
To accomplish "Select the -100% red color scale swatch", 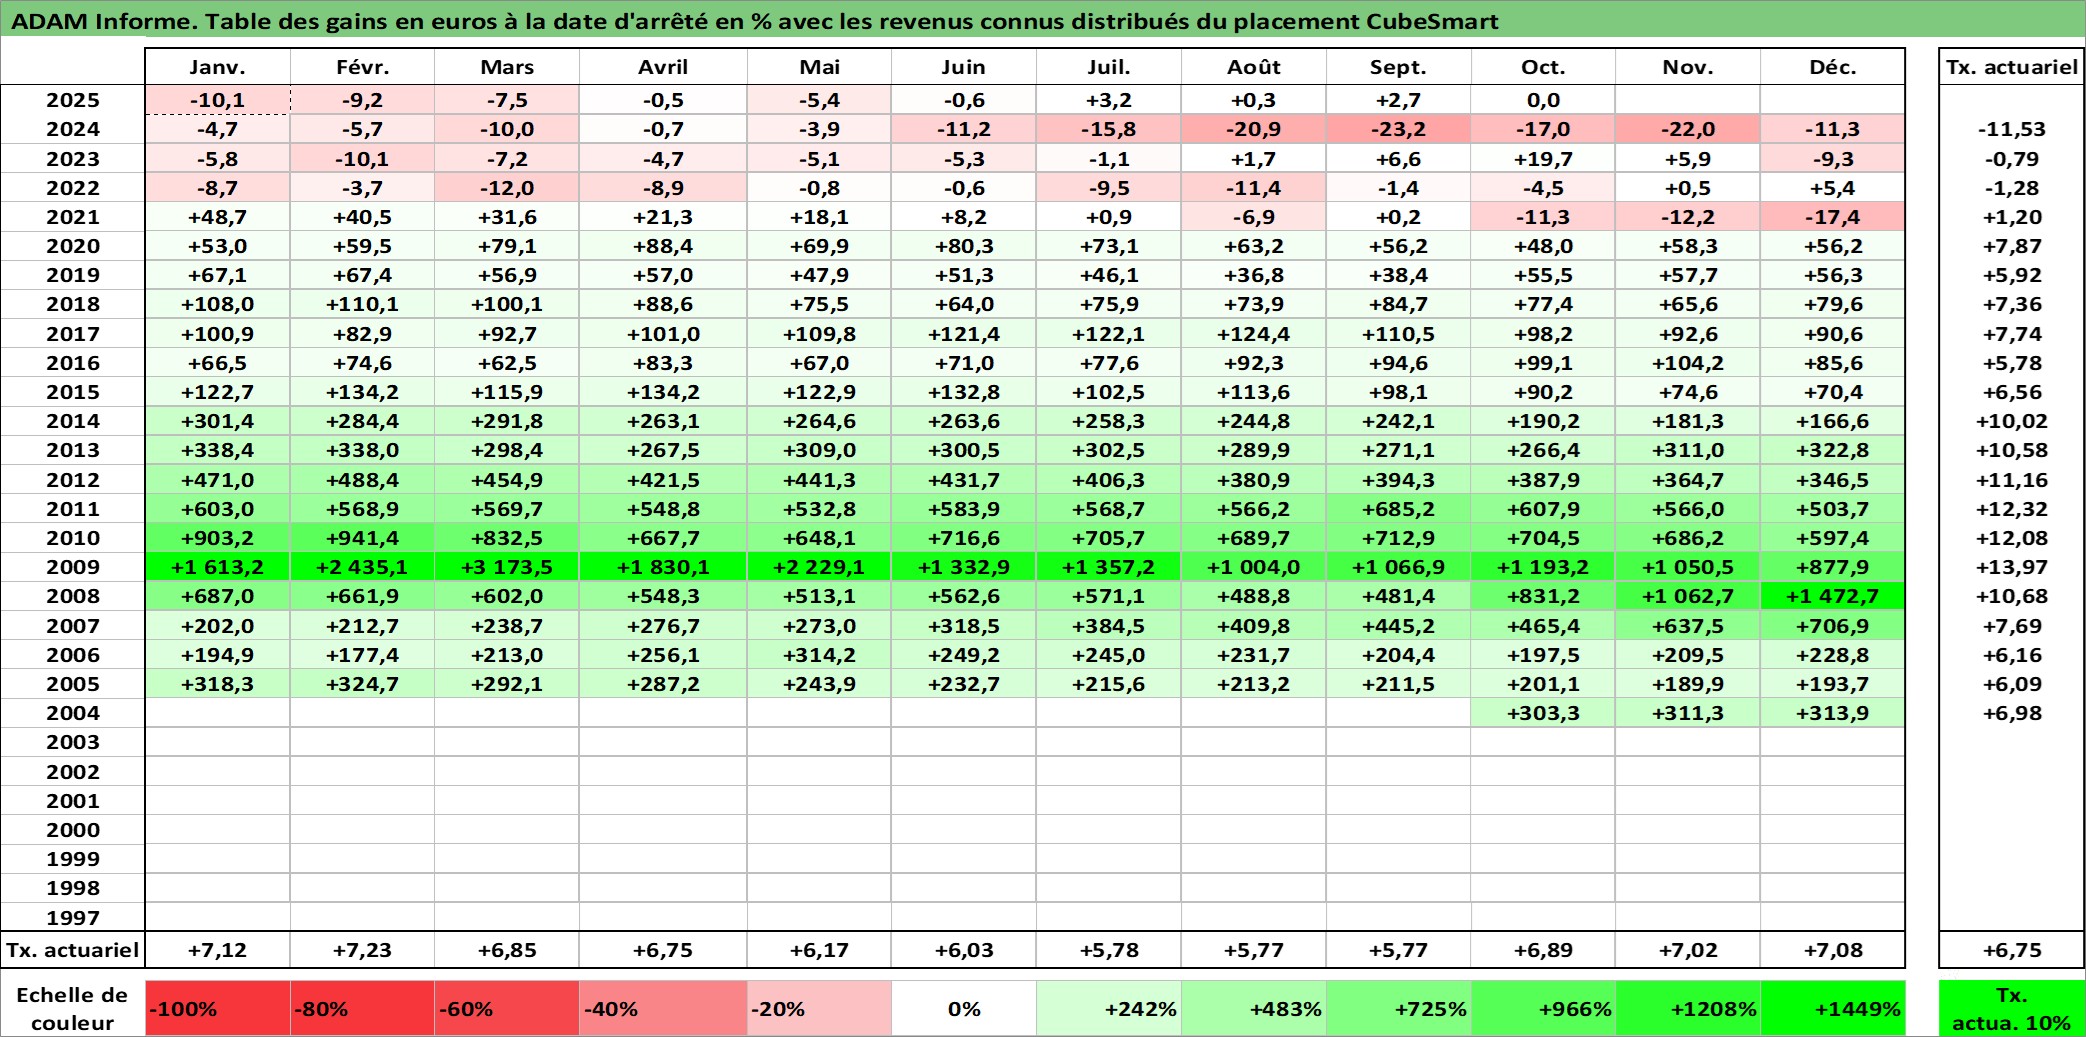I will point(218,1009).
